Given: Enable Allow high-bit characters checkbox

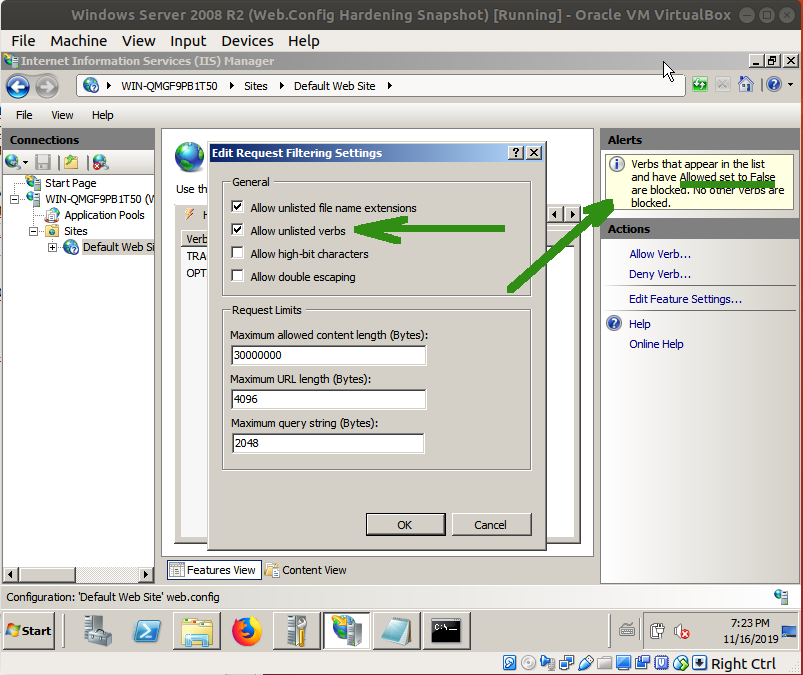Looking at the screenshot, I should 237,252.
